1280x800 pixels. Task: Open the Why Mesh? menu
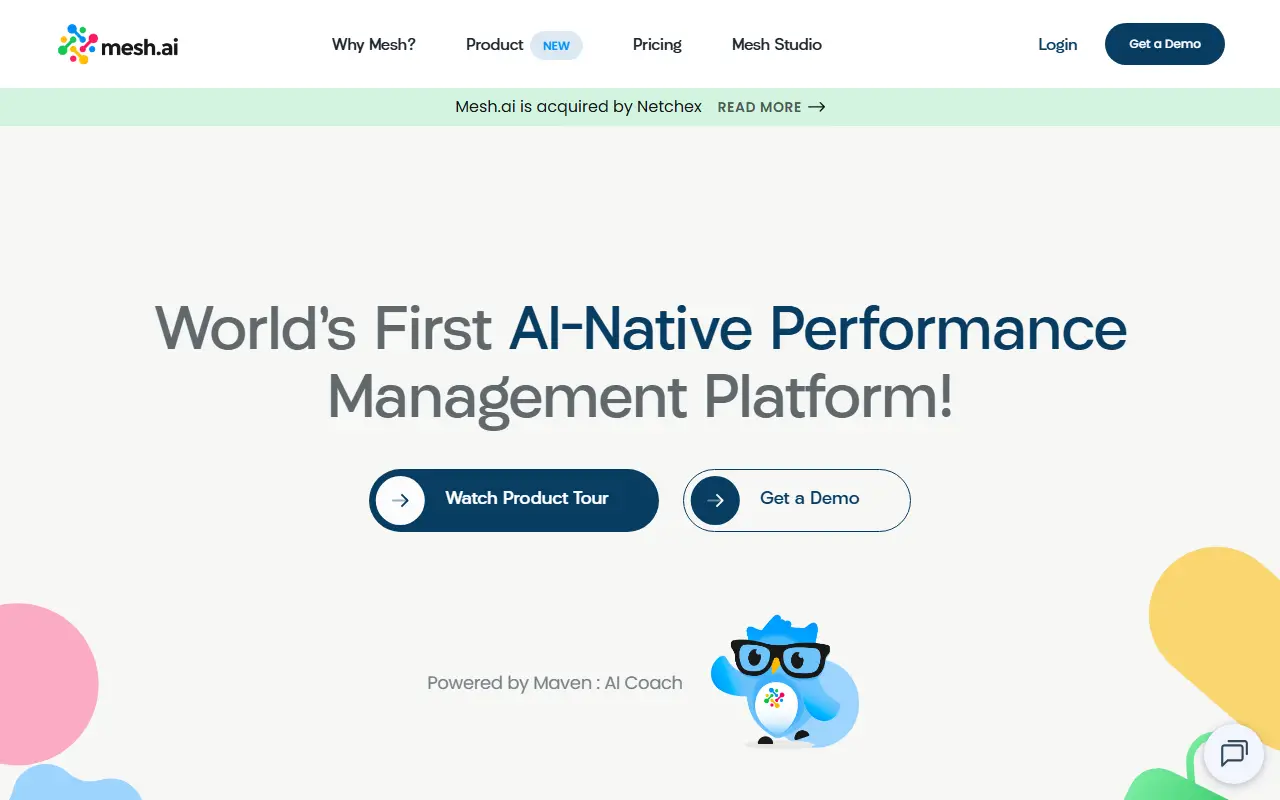[374, 45]
